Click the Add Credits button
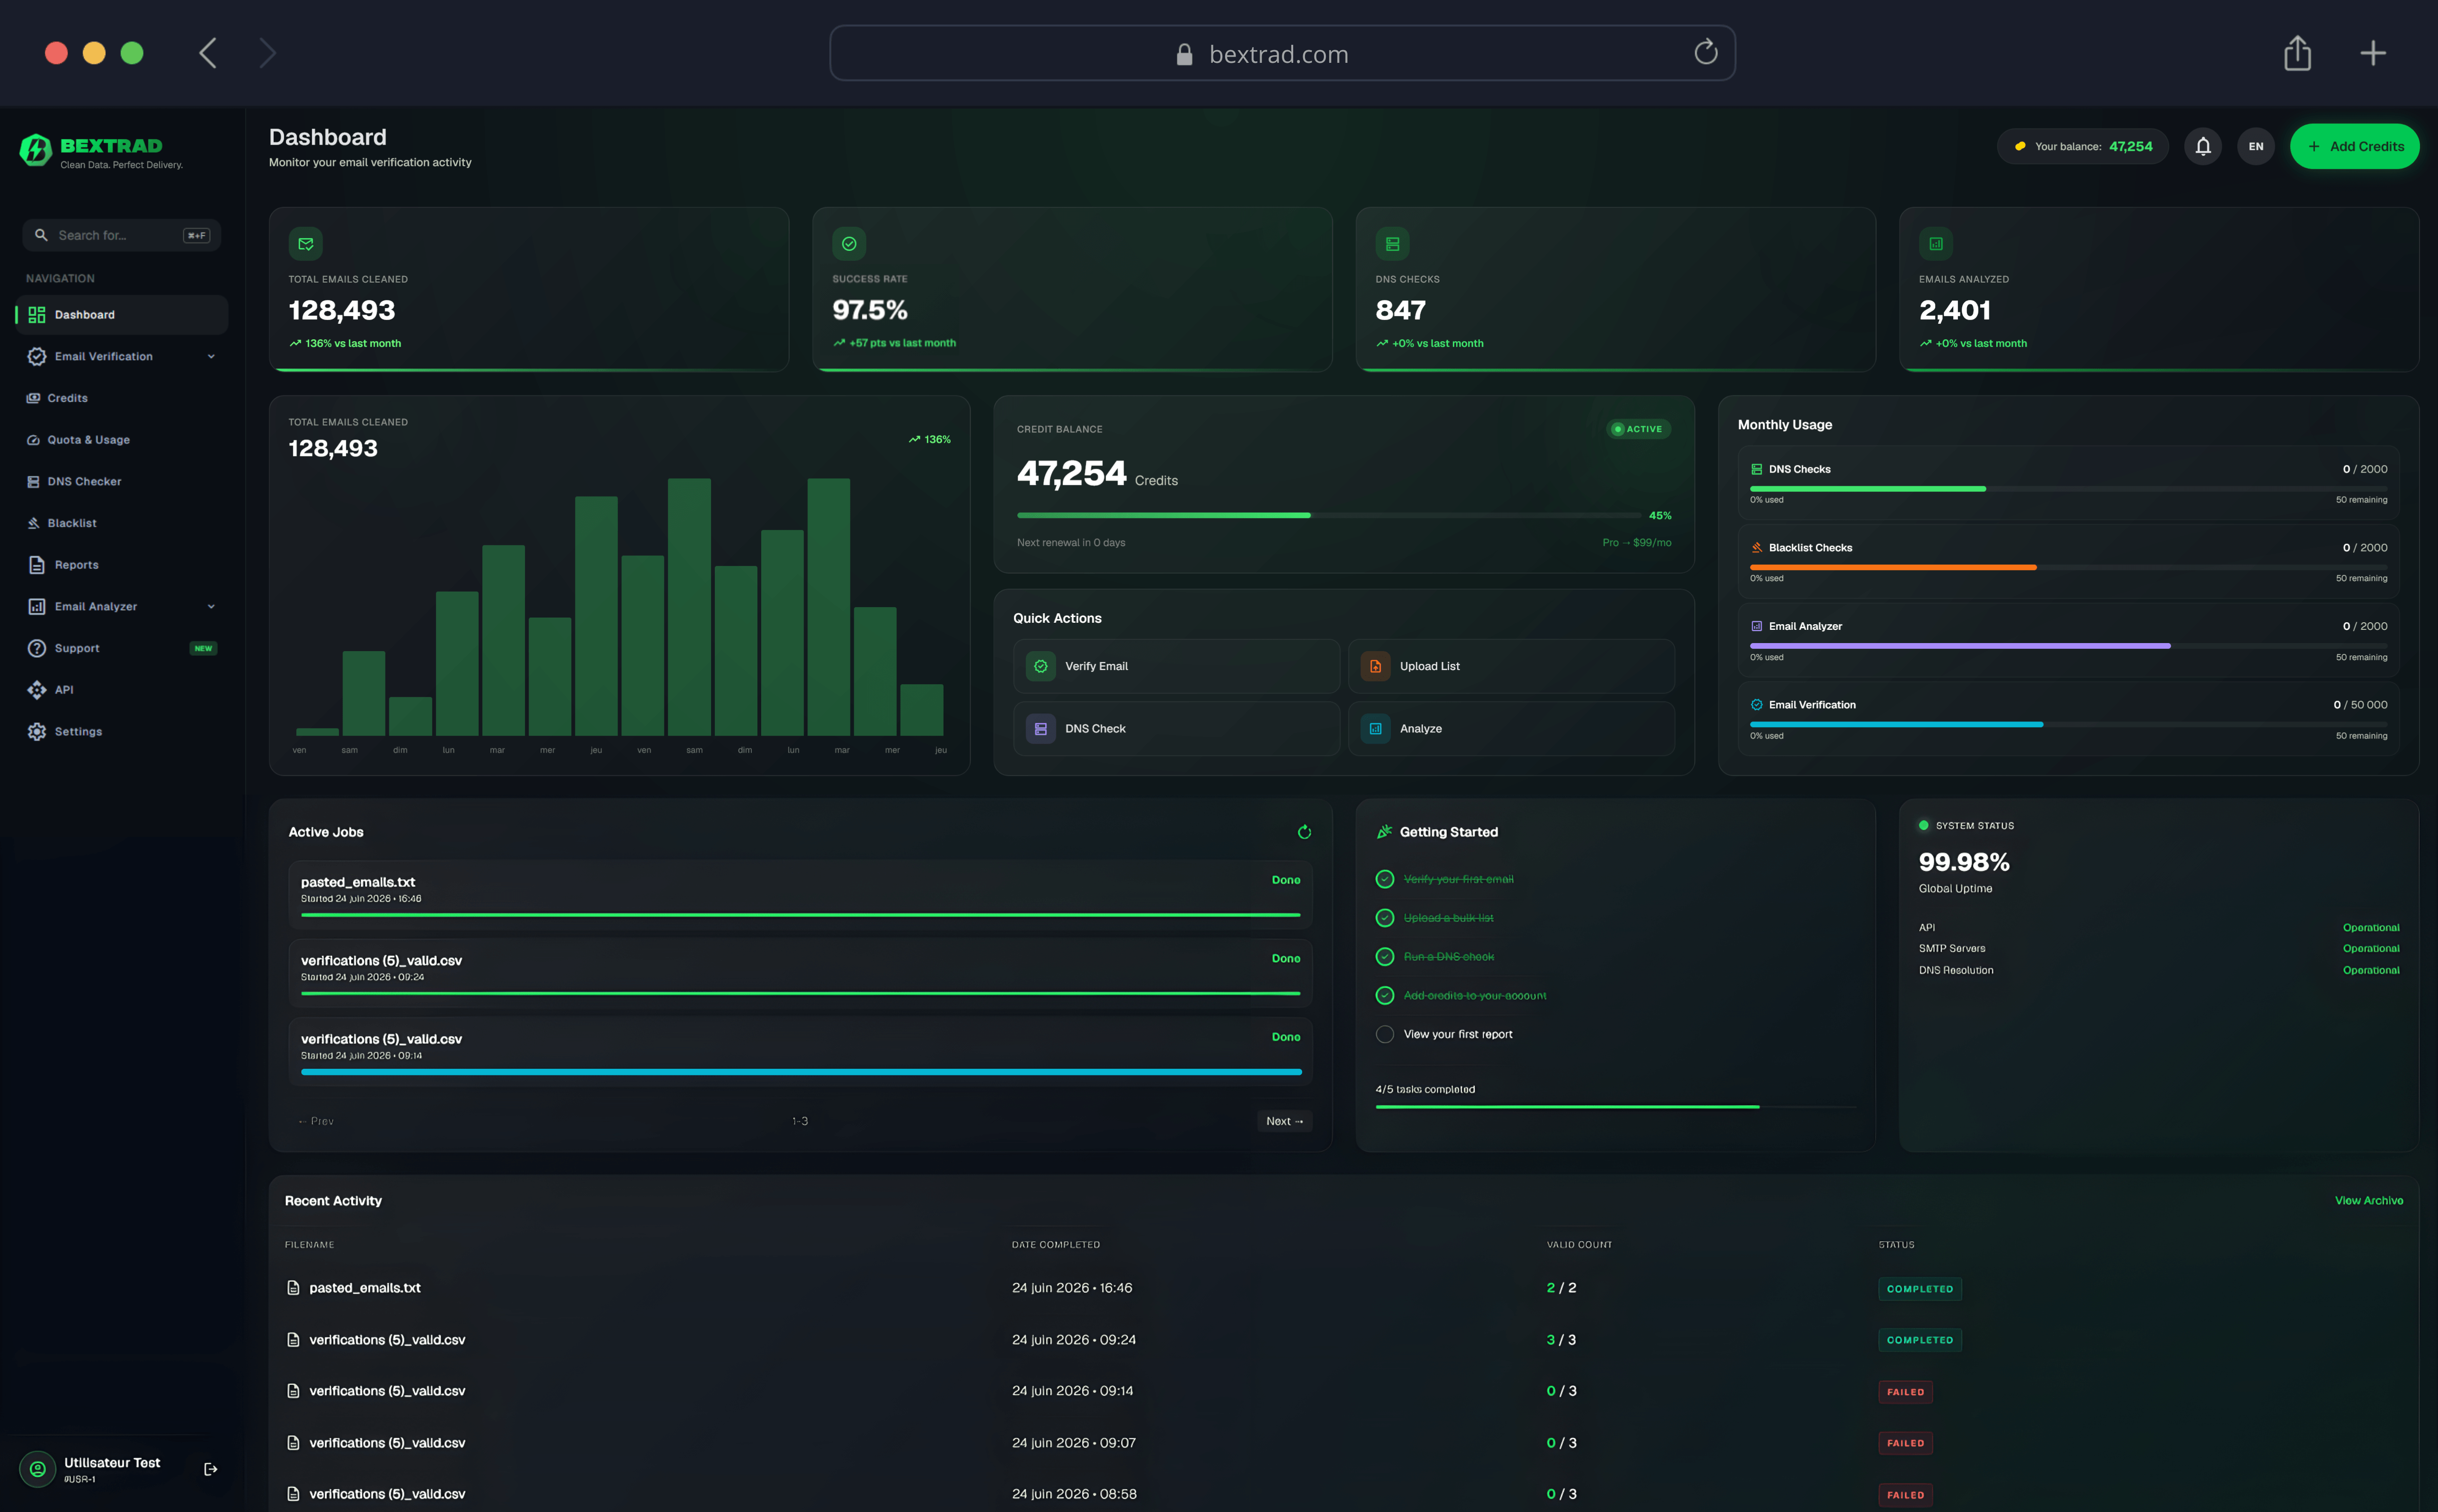The height and width of the screenshot is (1512, 2438). point(2354,146)
